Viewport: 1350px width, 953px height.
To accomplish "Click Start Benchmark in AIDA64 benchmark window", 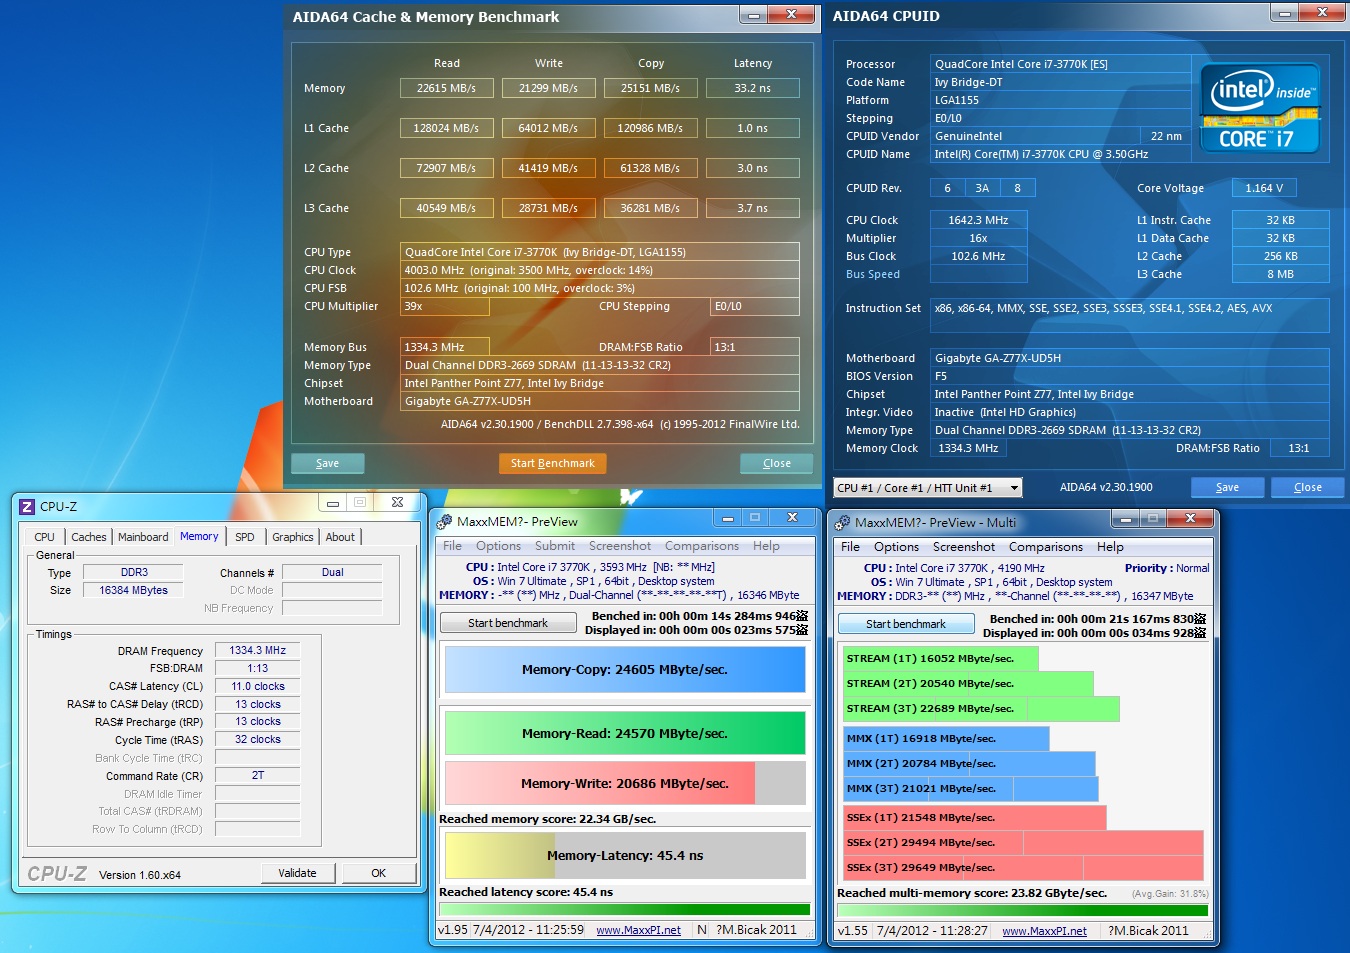I will click(552, 463).
